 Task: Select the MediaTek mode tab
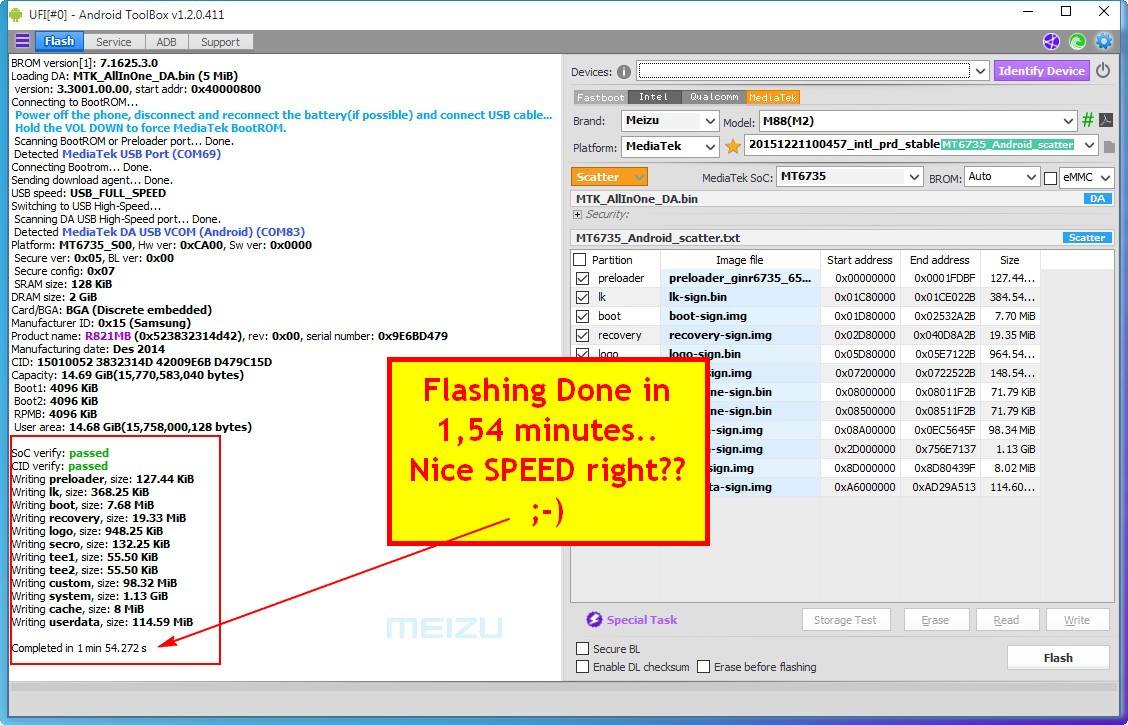(773, 97)
